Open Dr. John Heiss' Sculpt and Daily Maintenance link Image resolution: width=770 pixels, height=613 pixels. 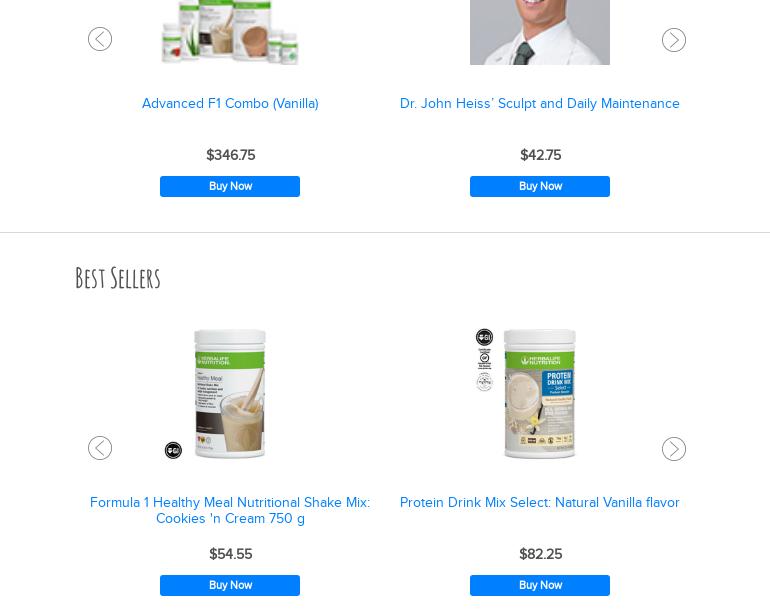(540, 104)
